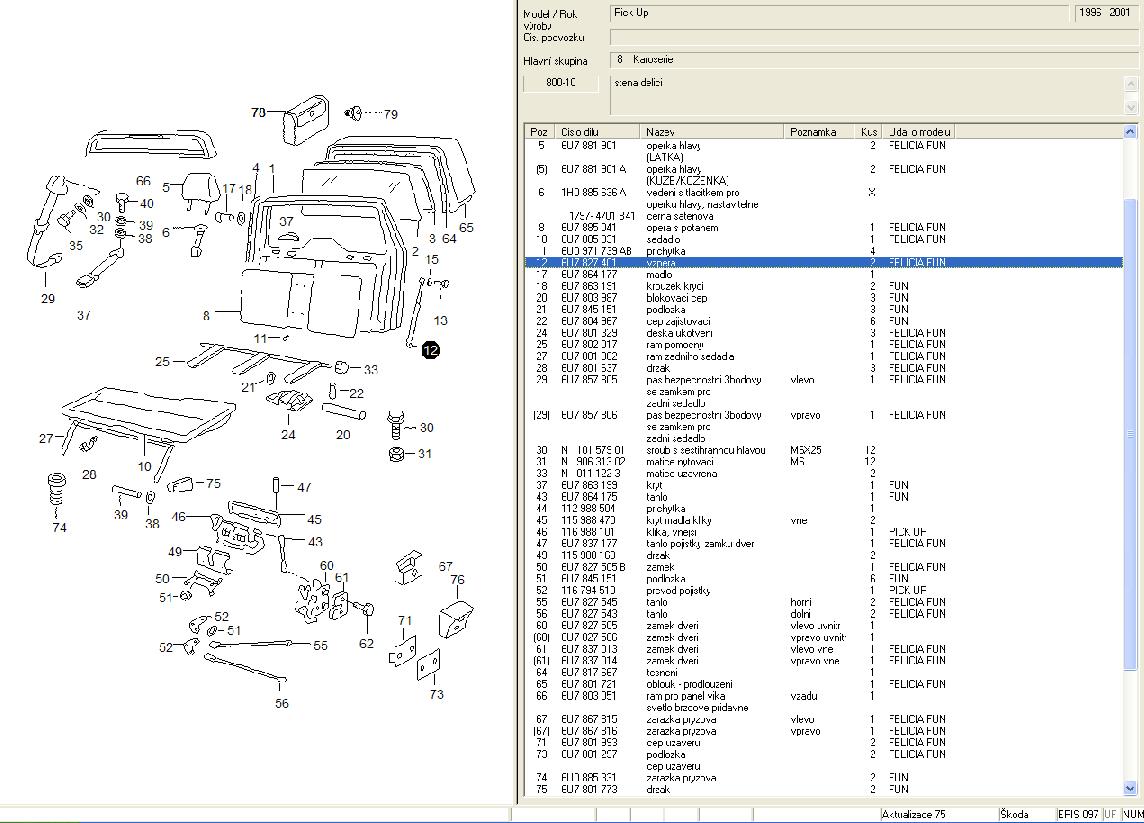This screenshot has width=1144, height=823.
Task: Click the highlighted callout 12 in the diagram
Action: coord(430,350)
